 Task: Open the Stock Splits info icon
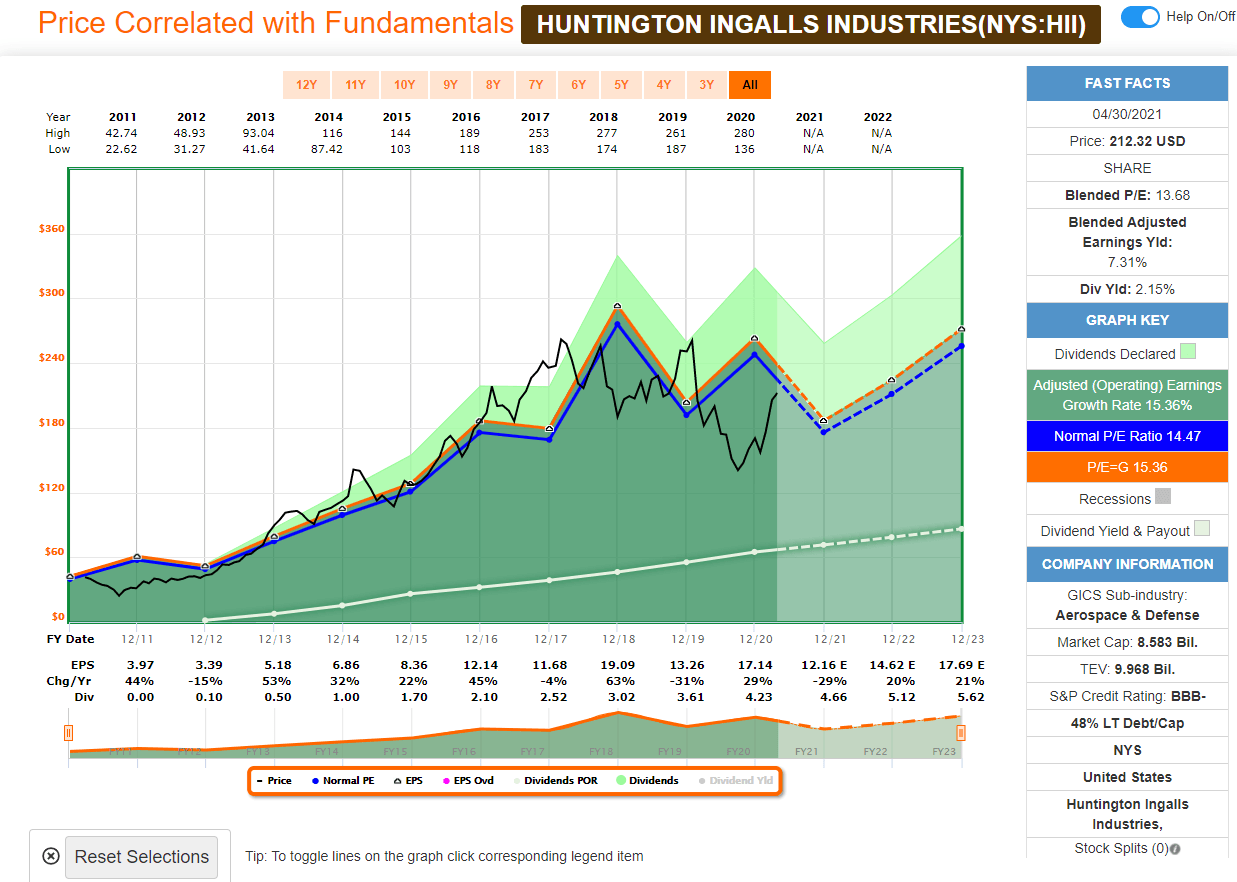[1175, 850]
